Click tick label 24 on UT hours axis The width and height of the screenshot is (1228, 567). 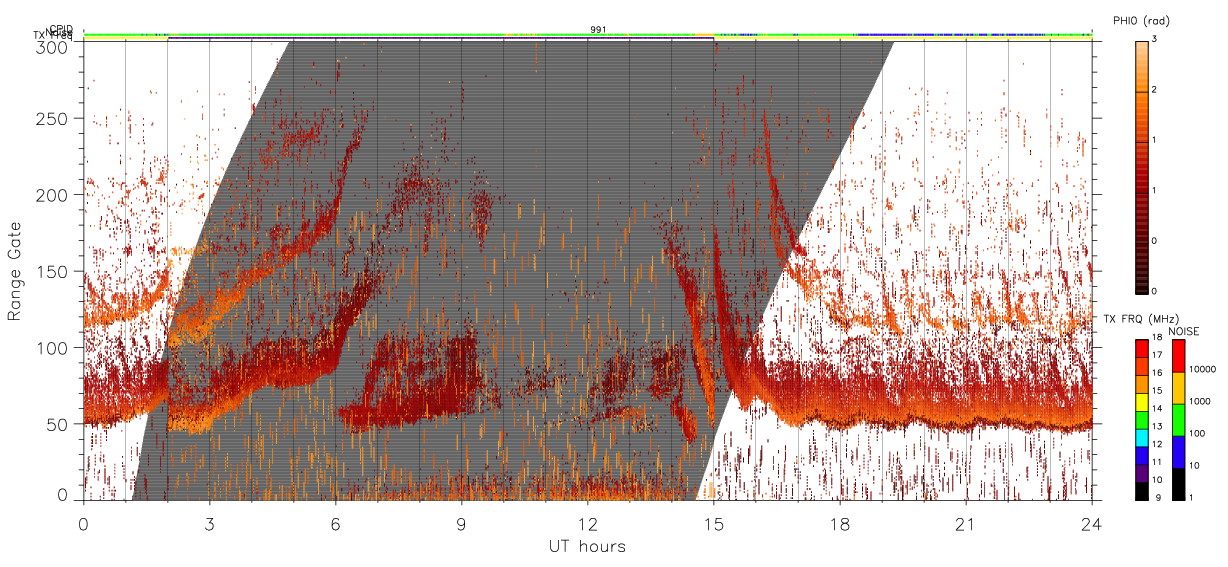pos(1091,524)
